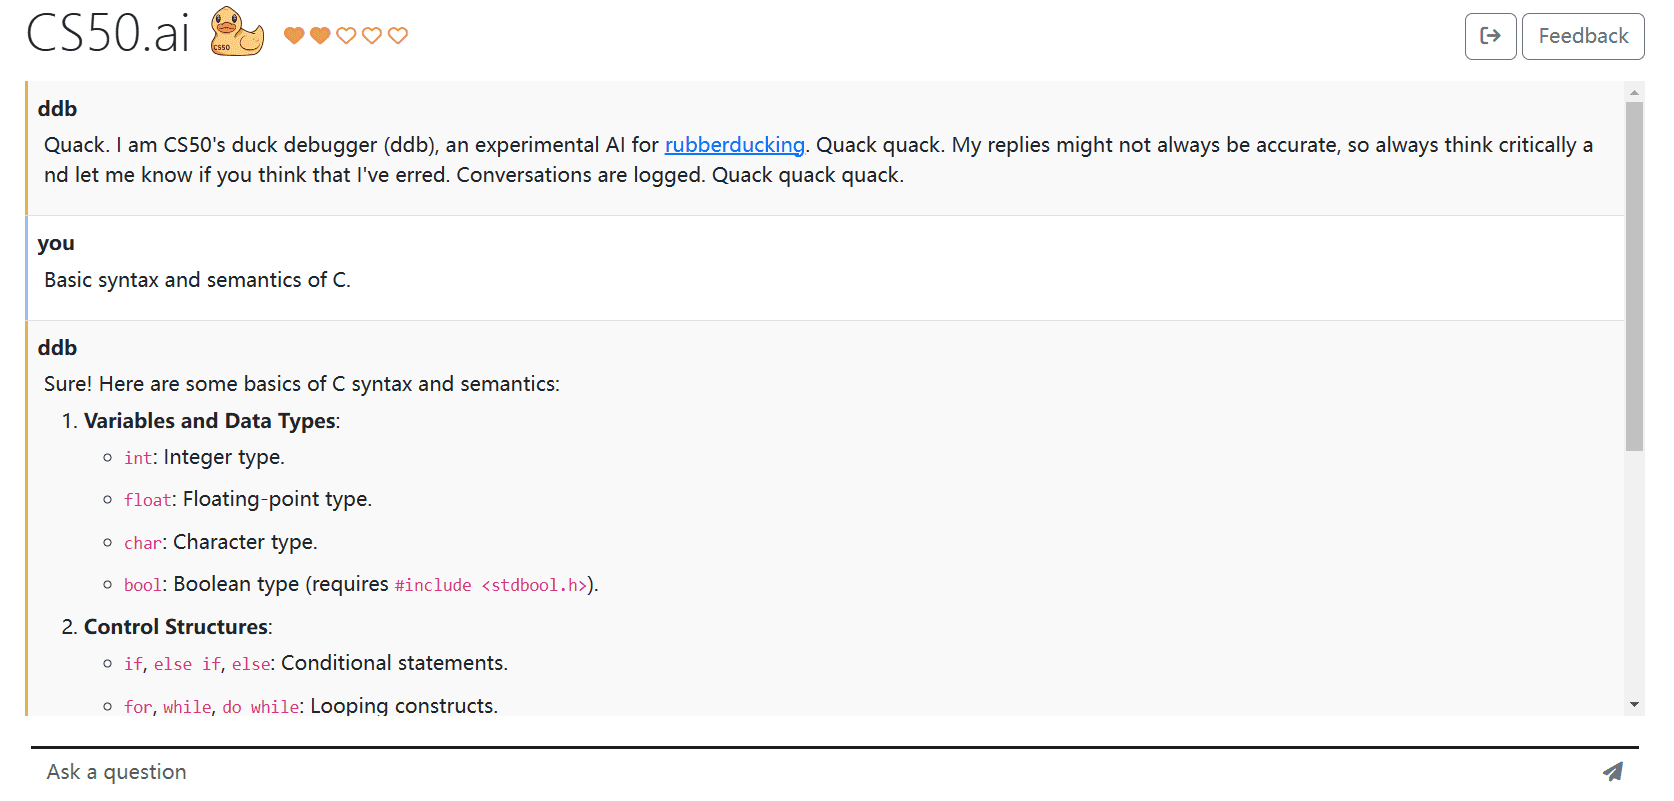
Task: Select the Control Structures heading
Action: click(176, 627)
